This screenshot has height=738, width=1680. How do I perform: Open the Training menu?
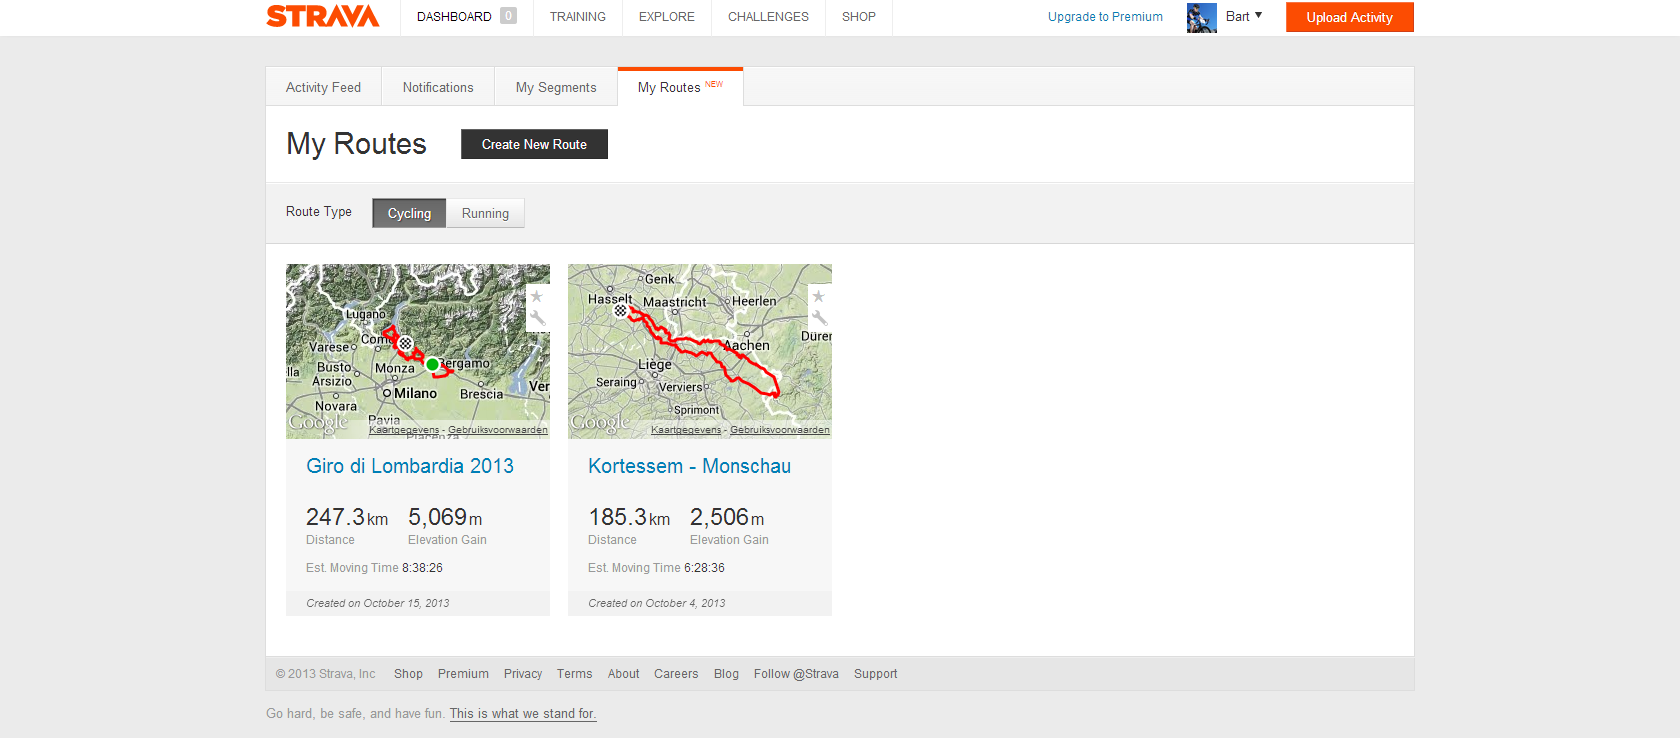tap(577, 17)
